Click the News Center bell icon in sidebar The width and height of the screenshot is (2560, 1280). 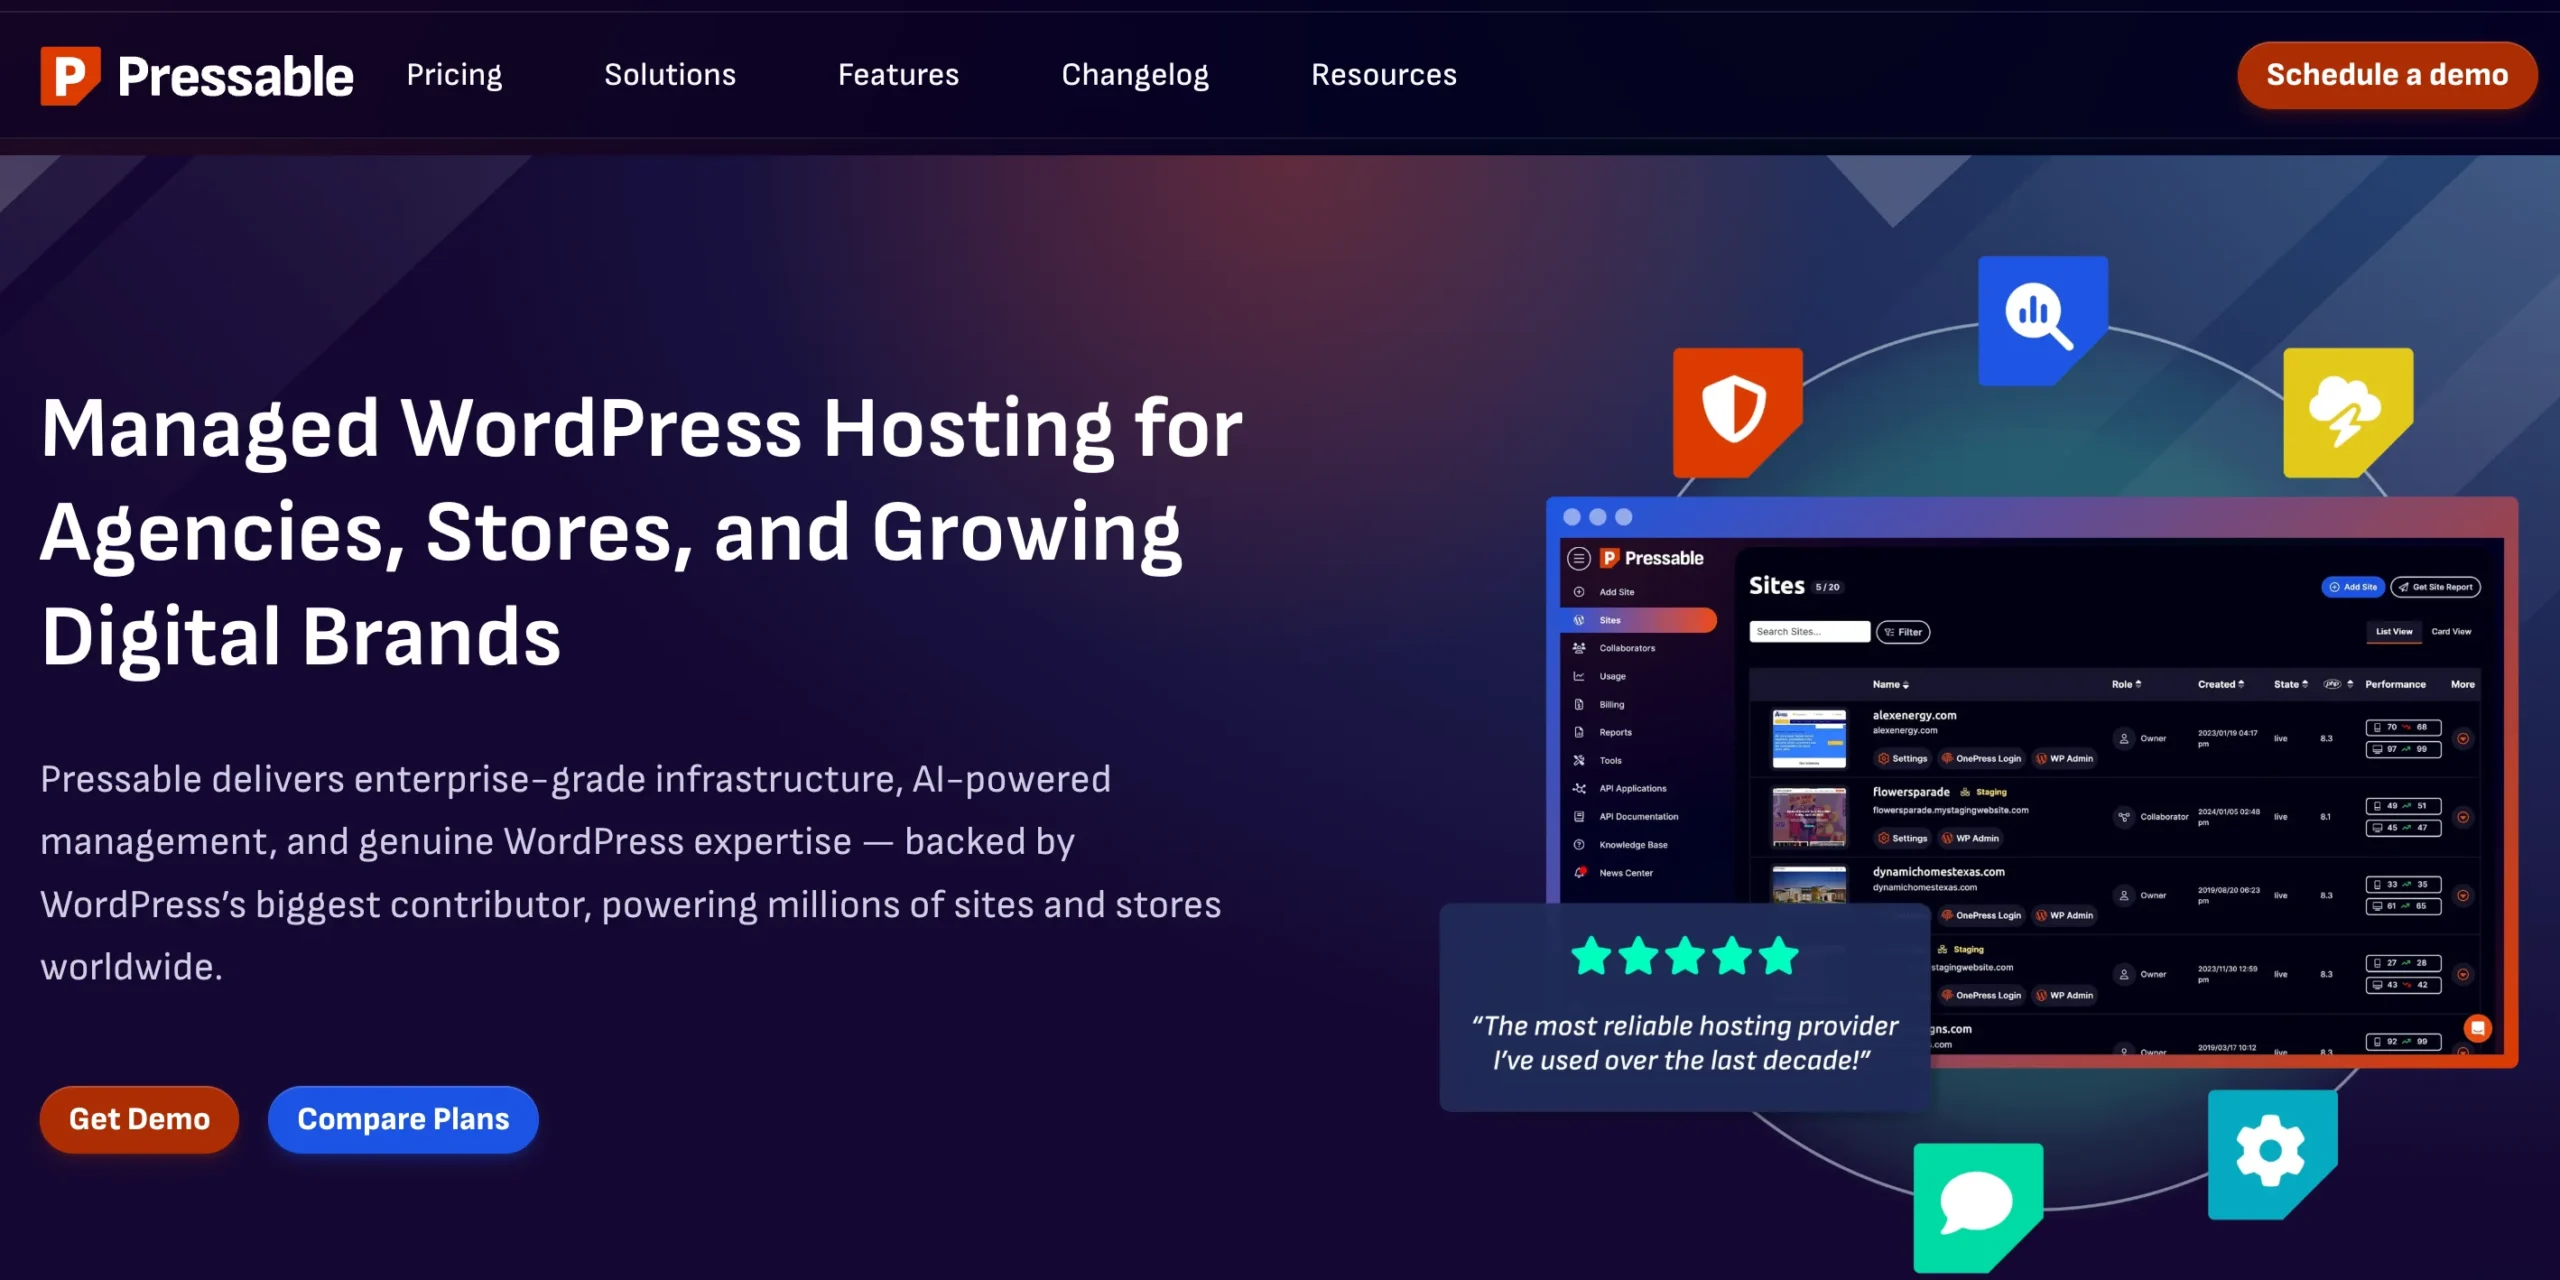(1579, 872)
